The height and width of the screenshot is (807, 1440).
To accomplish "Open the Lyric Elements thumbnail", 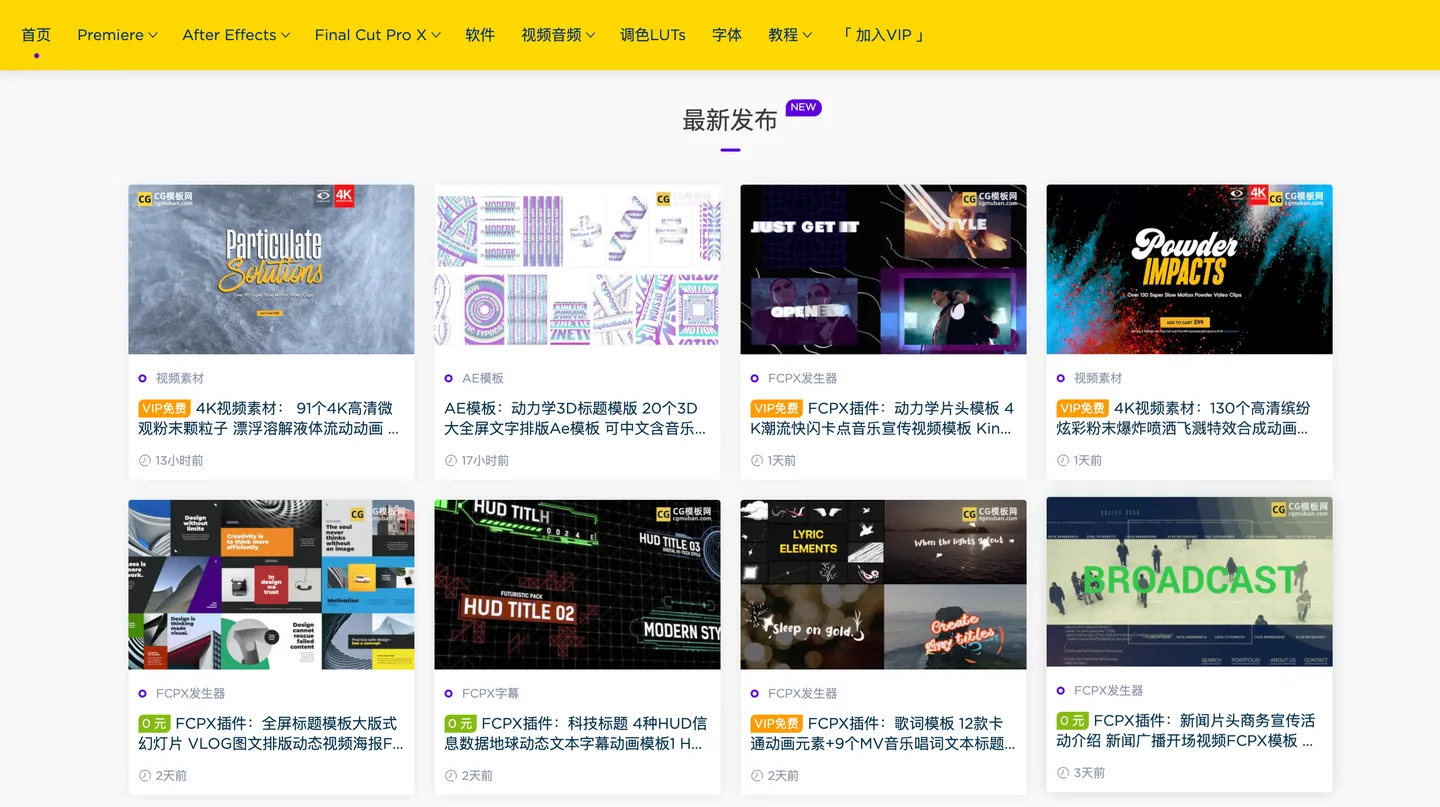I will click(x=883, y=585).
